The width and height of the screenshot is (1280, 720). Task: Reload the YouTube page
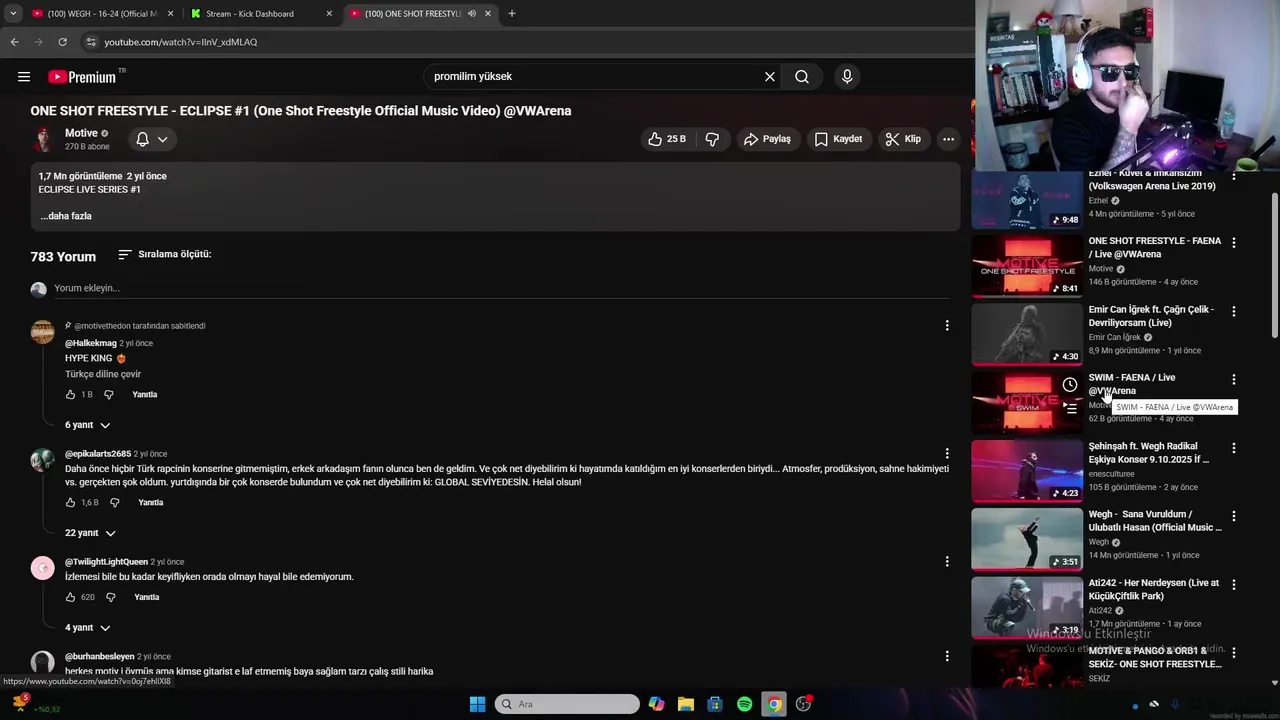(62, 42)
